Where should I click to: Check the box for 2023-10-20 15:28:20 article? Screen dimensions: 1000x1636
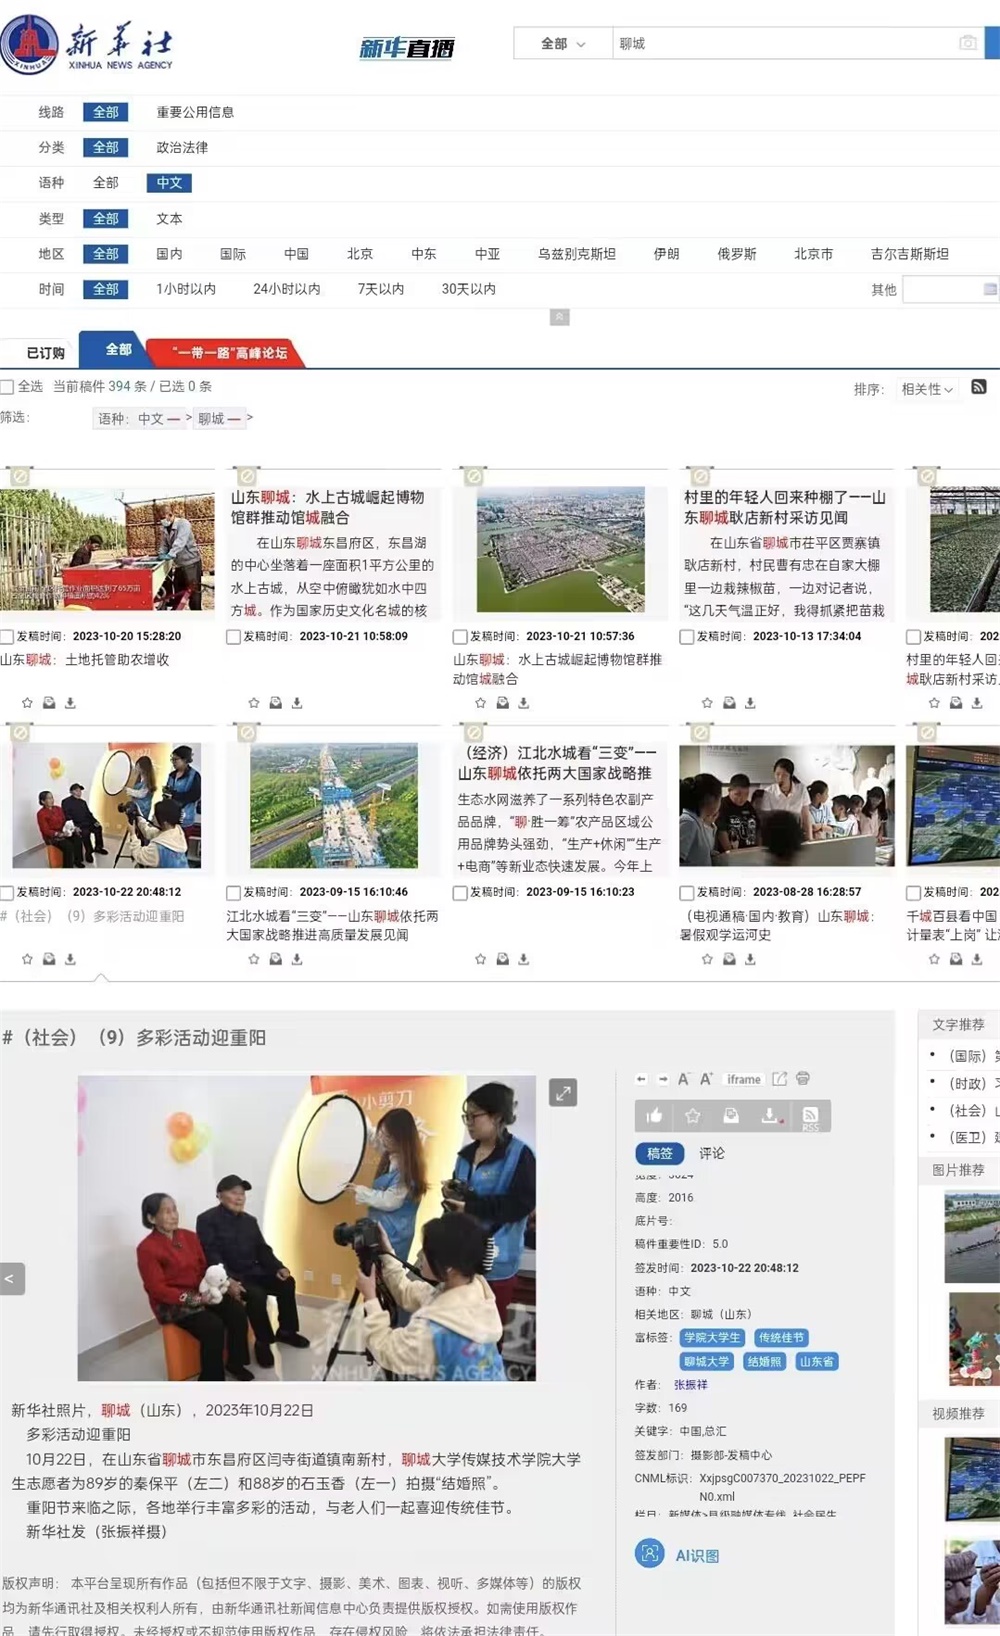(x=8, y=637)
